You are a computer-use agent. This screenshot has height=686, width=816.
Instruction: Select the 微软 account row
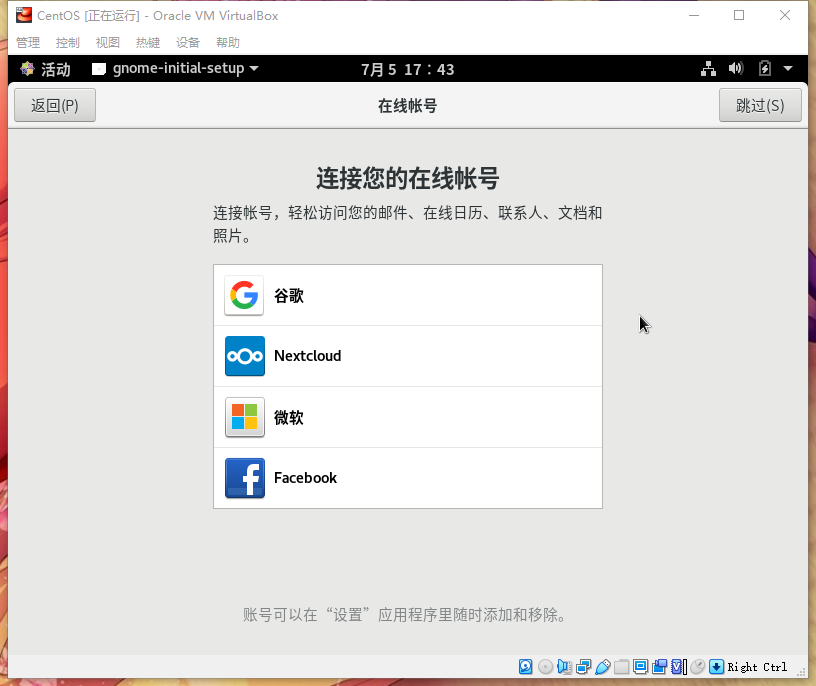coord(408,417)
